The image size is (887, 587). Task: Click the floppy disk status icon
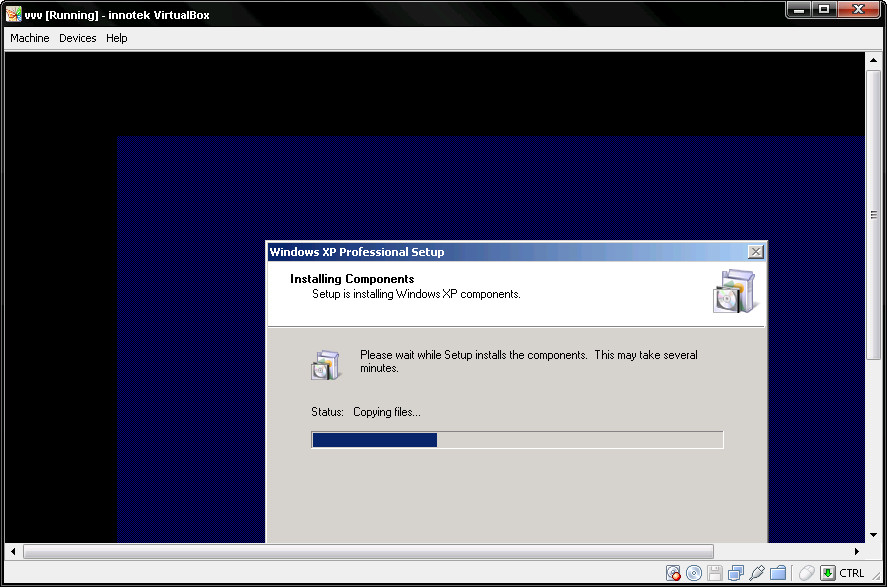(715, 573)
